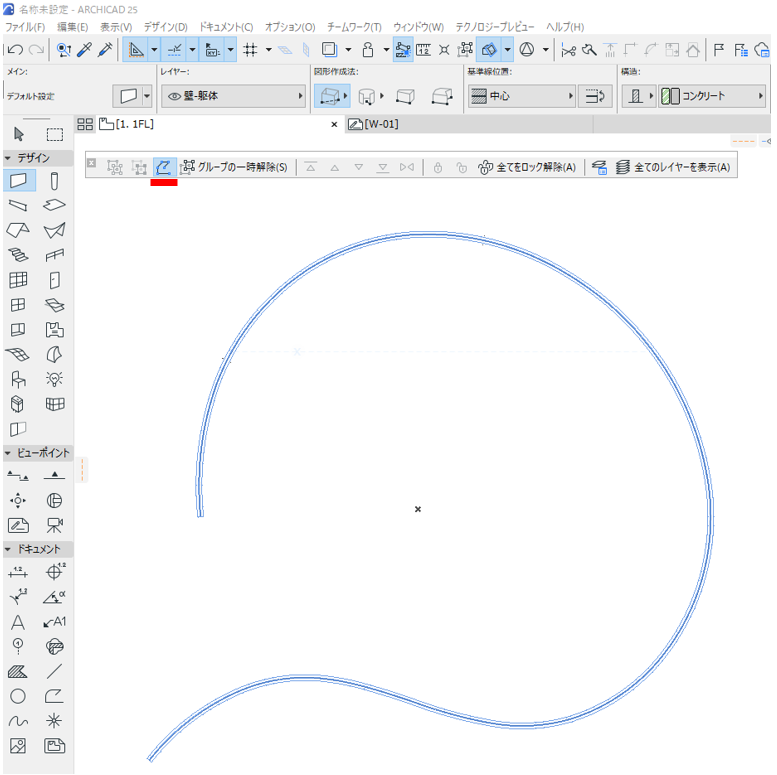Open the grid snap options arrow
This screenshot has width=777, height=775.
(x=269, y=50)
